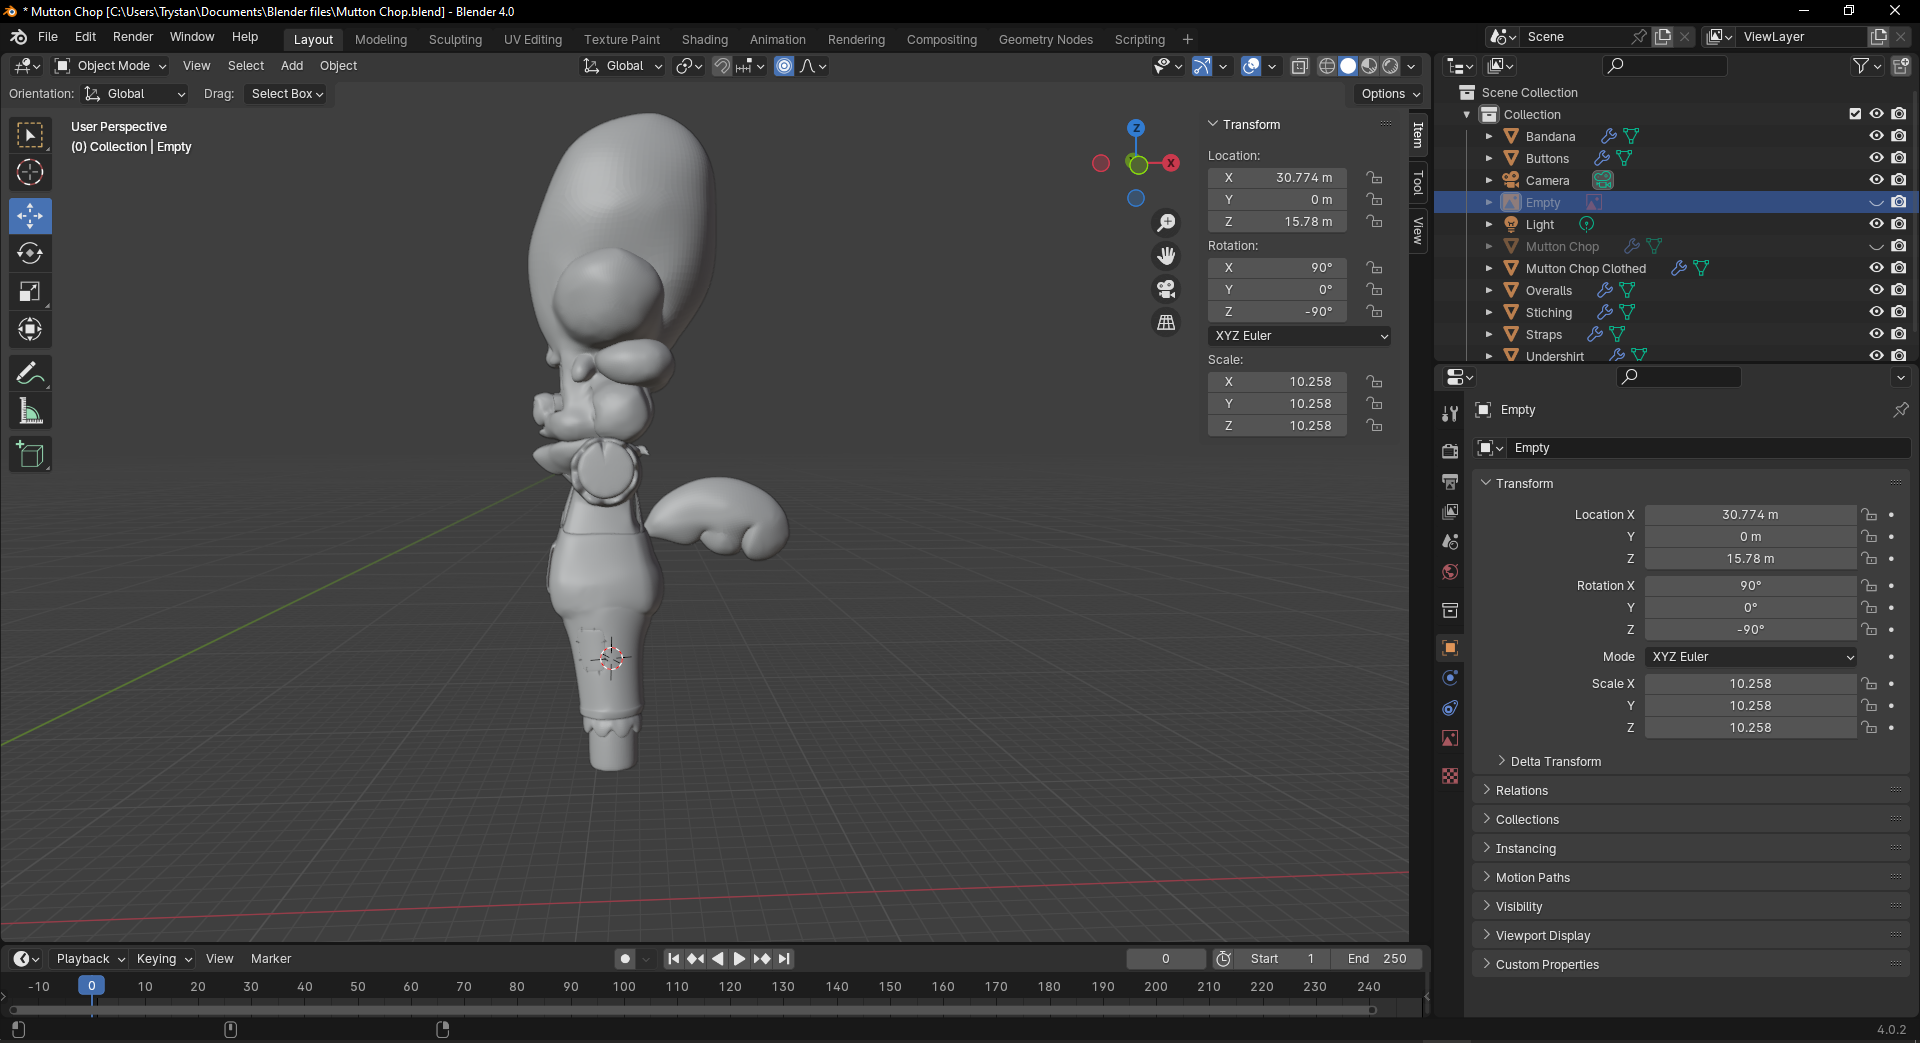Switch to the Sculpting workspace tab
The image size is (1920, 1043).
pyautogui.click(x=455, y=40)
